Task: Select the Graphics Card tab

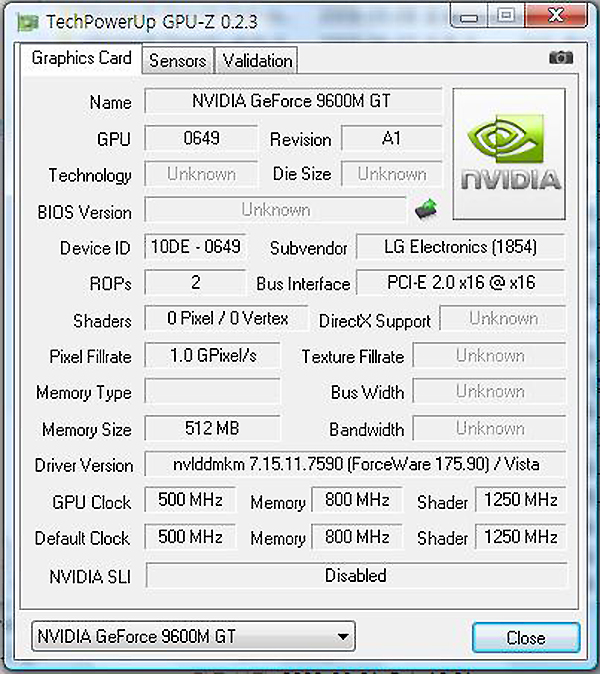Action: [81, 58]
